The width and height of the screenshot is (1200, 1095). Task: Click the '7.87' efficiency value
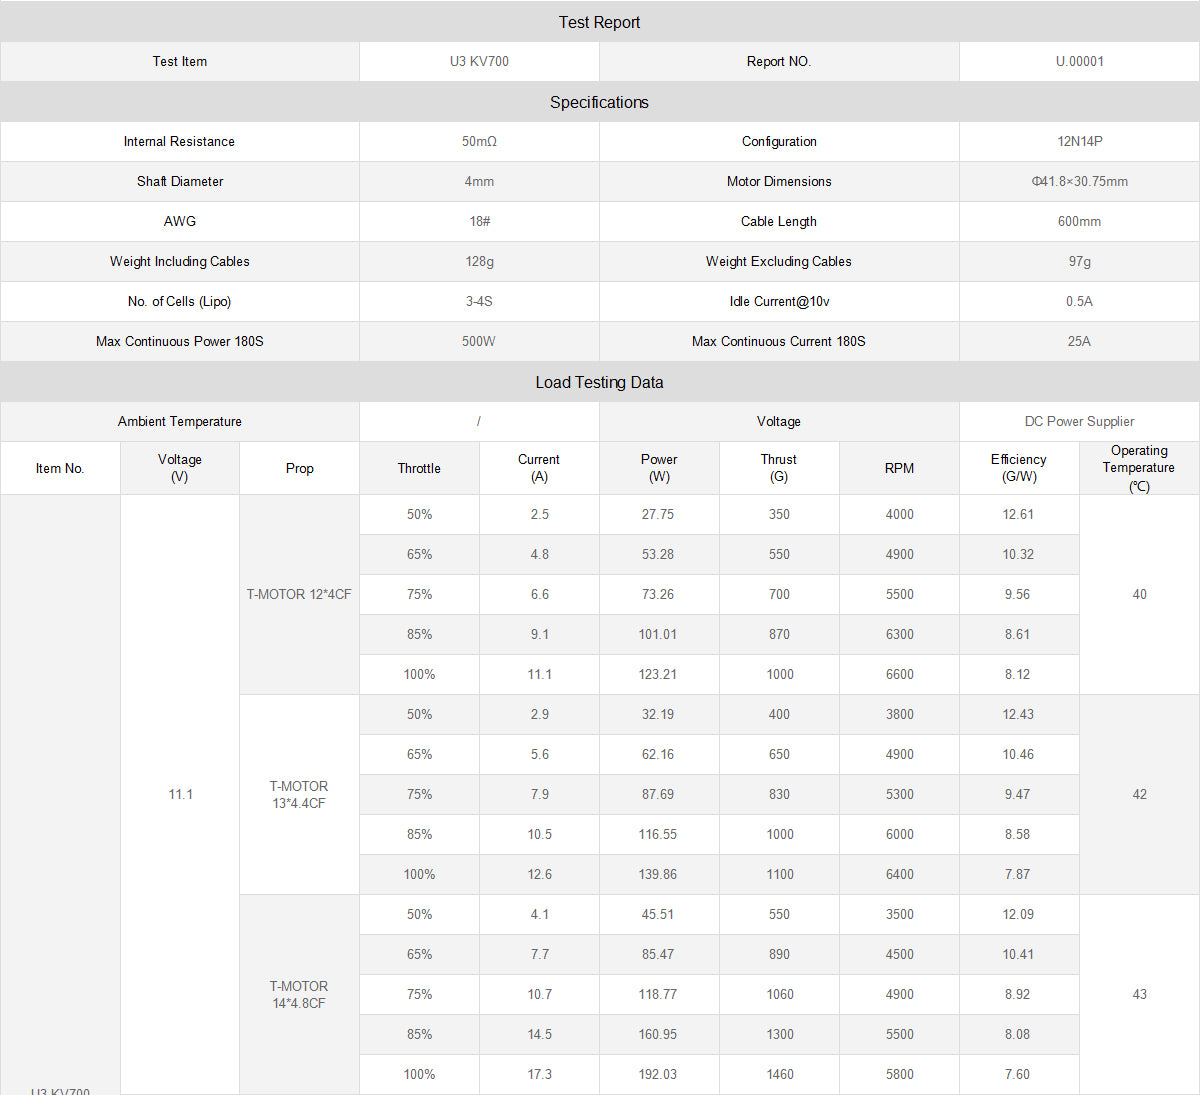pos(1017,874)
